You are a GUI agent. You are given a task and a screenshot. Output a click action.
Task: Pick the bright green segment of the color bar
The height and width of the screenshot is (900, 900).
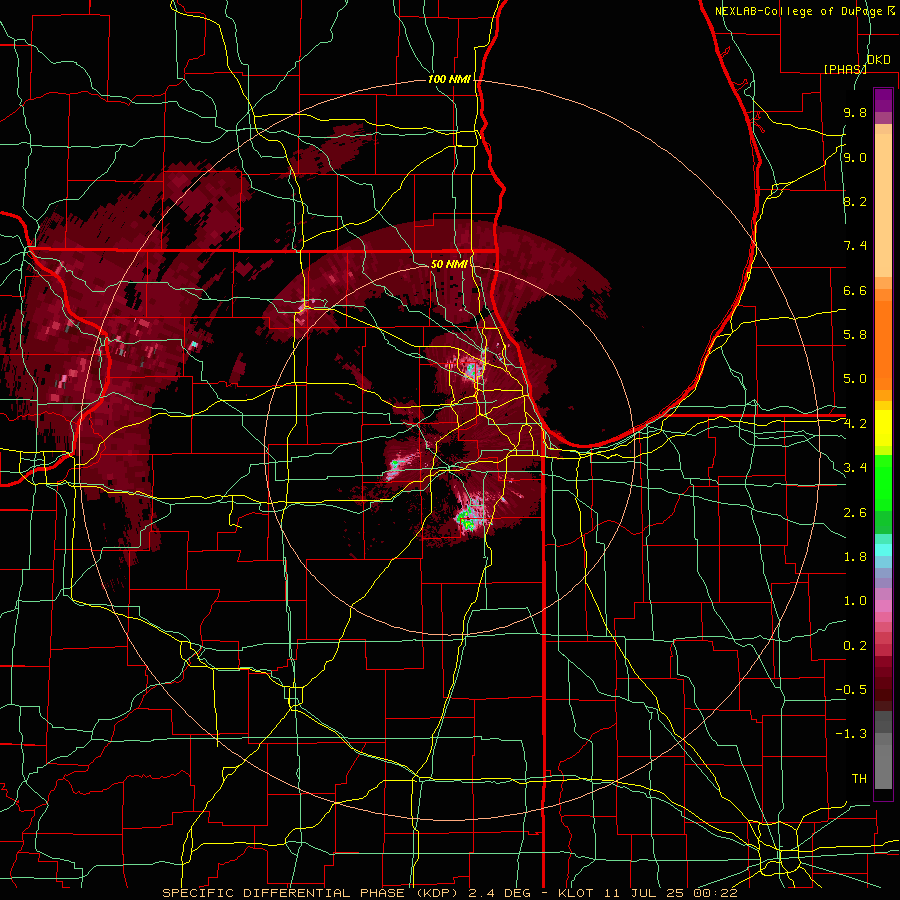point(883,483)
